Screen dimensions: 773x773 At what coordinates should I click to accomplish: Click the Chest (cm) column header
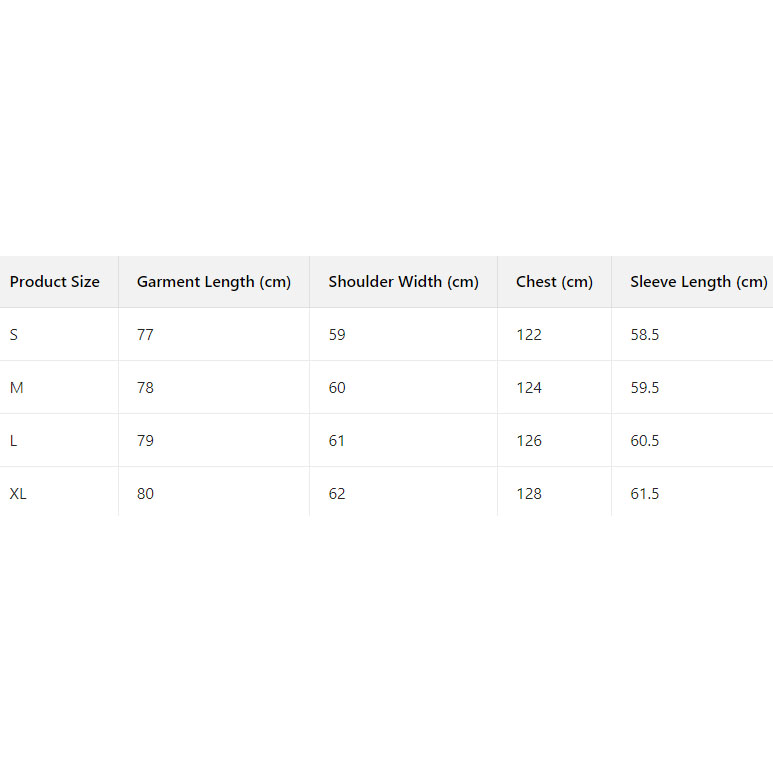click(555, 282)
